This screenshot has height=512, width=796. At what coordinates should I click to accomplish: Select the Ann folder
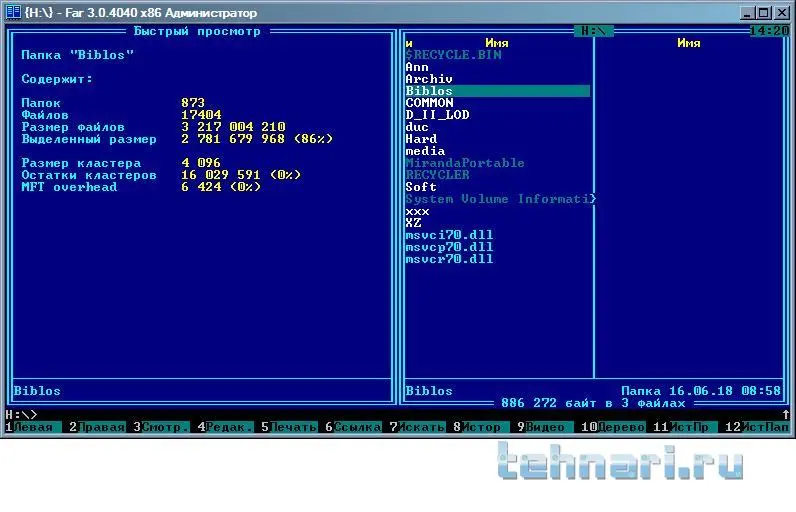coord(417,67)
